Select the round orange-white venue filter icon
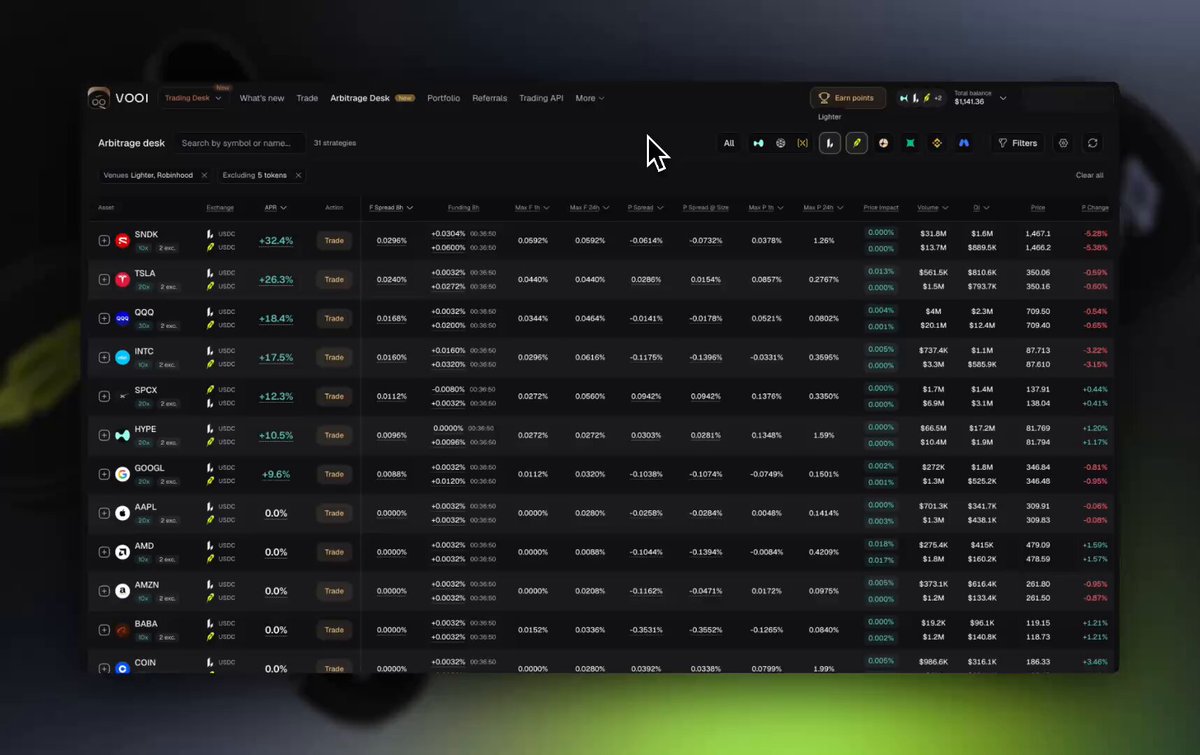The height and width of the screenshot is (755, 1200). coord(884,143)
